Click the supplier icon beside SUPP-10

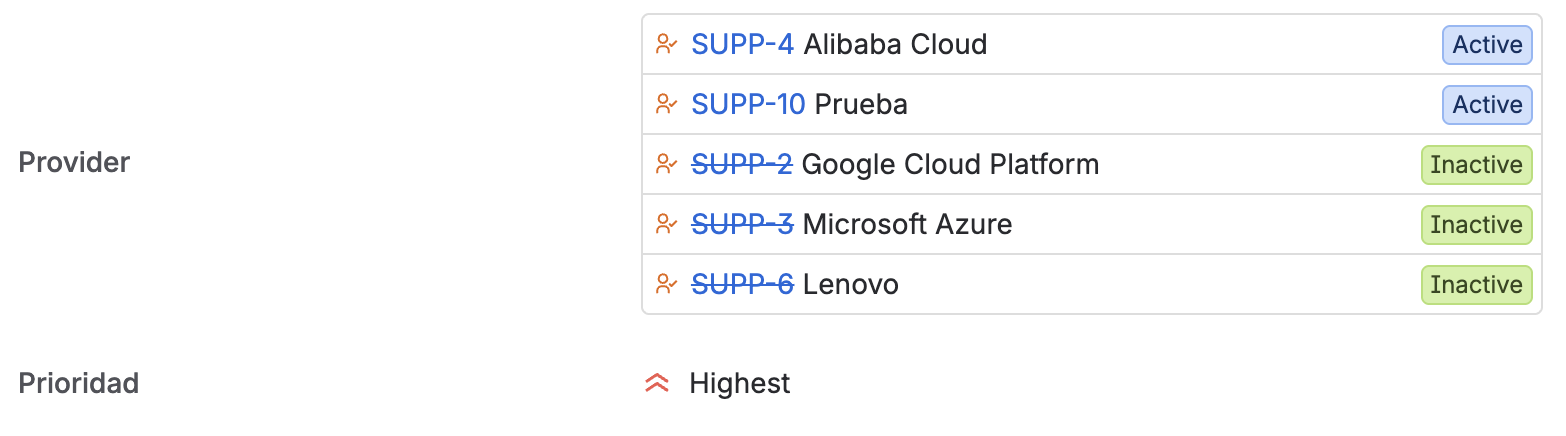[666, 104]
